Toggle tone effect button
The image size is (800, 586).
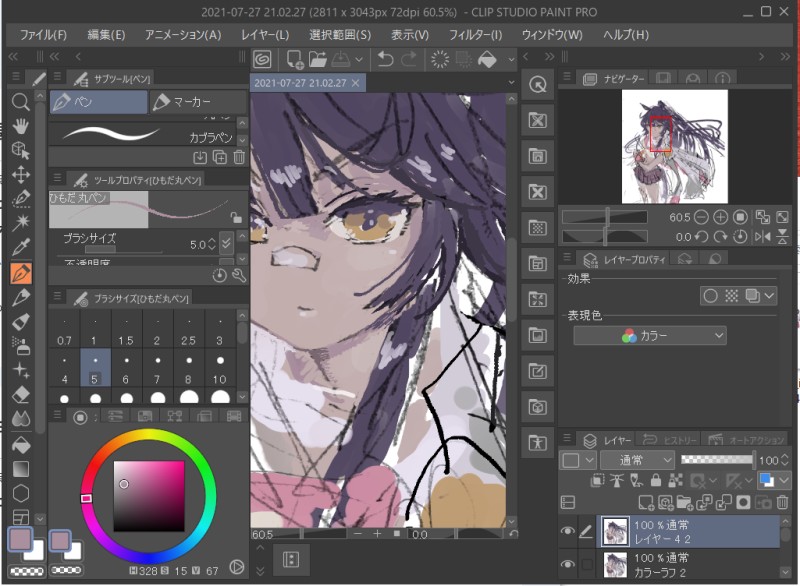tap(732, 296)
